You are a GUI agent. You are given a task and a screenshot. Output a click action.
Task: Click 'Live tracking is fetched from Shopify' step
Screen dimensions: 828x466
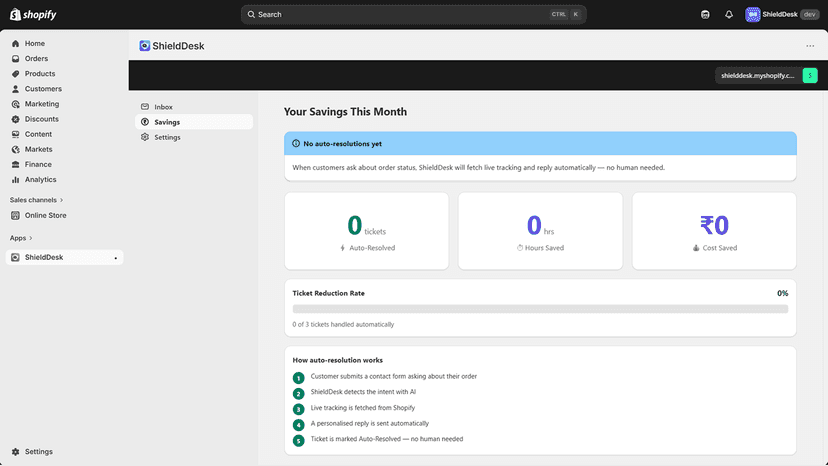363,408
